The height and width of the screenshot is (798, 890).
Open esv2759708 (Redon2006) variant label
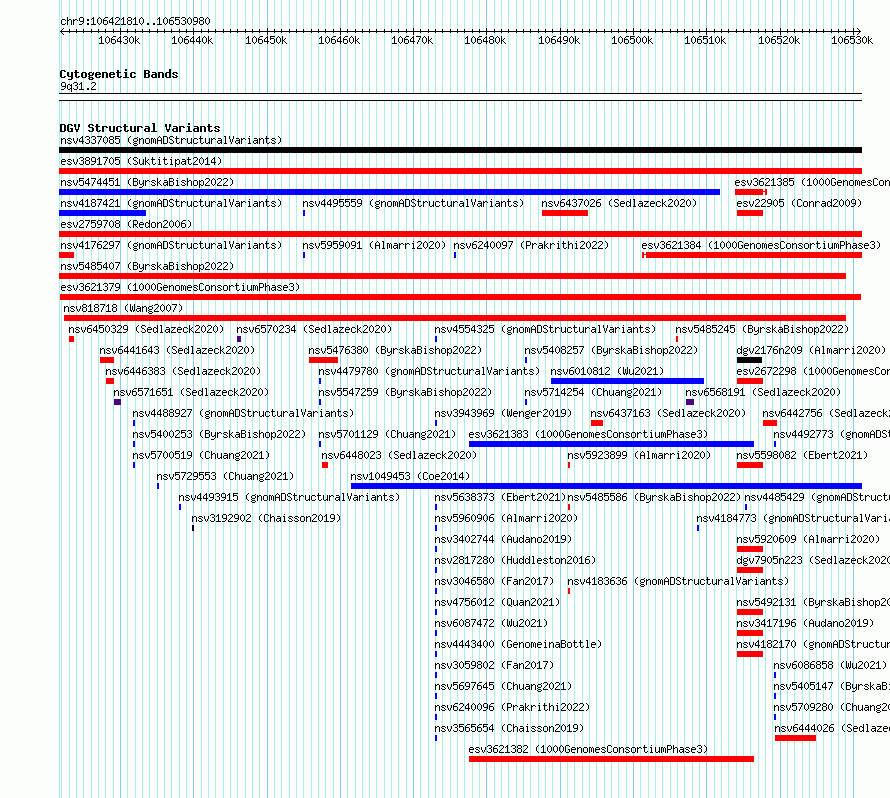(x=126, y=224)
